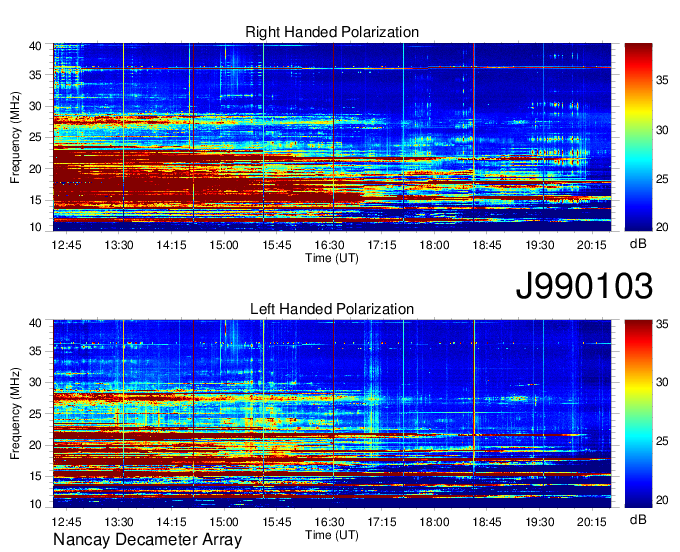Select the J990103 observation label
This screenshot has width=680, height=552.
pyautogui.click(x=584, y=286)
